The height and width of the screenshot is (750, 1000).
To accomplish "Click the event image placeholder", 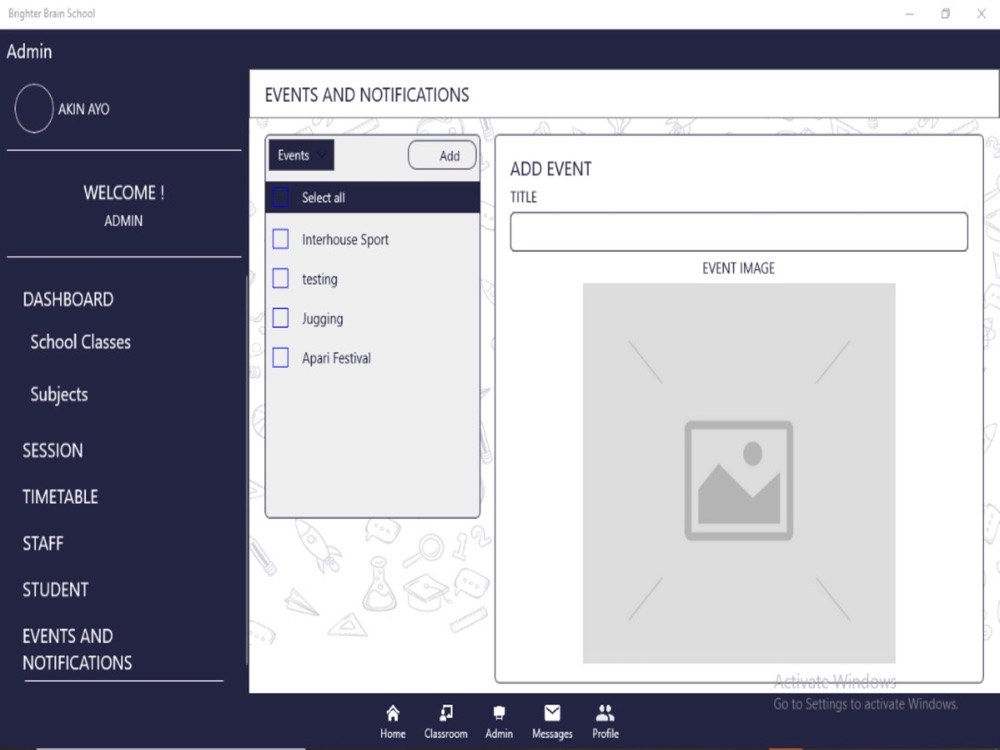I will pos(739,473).
